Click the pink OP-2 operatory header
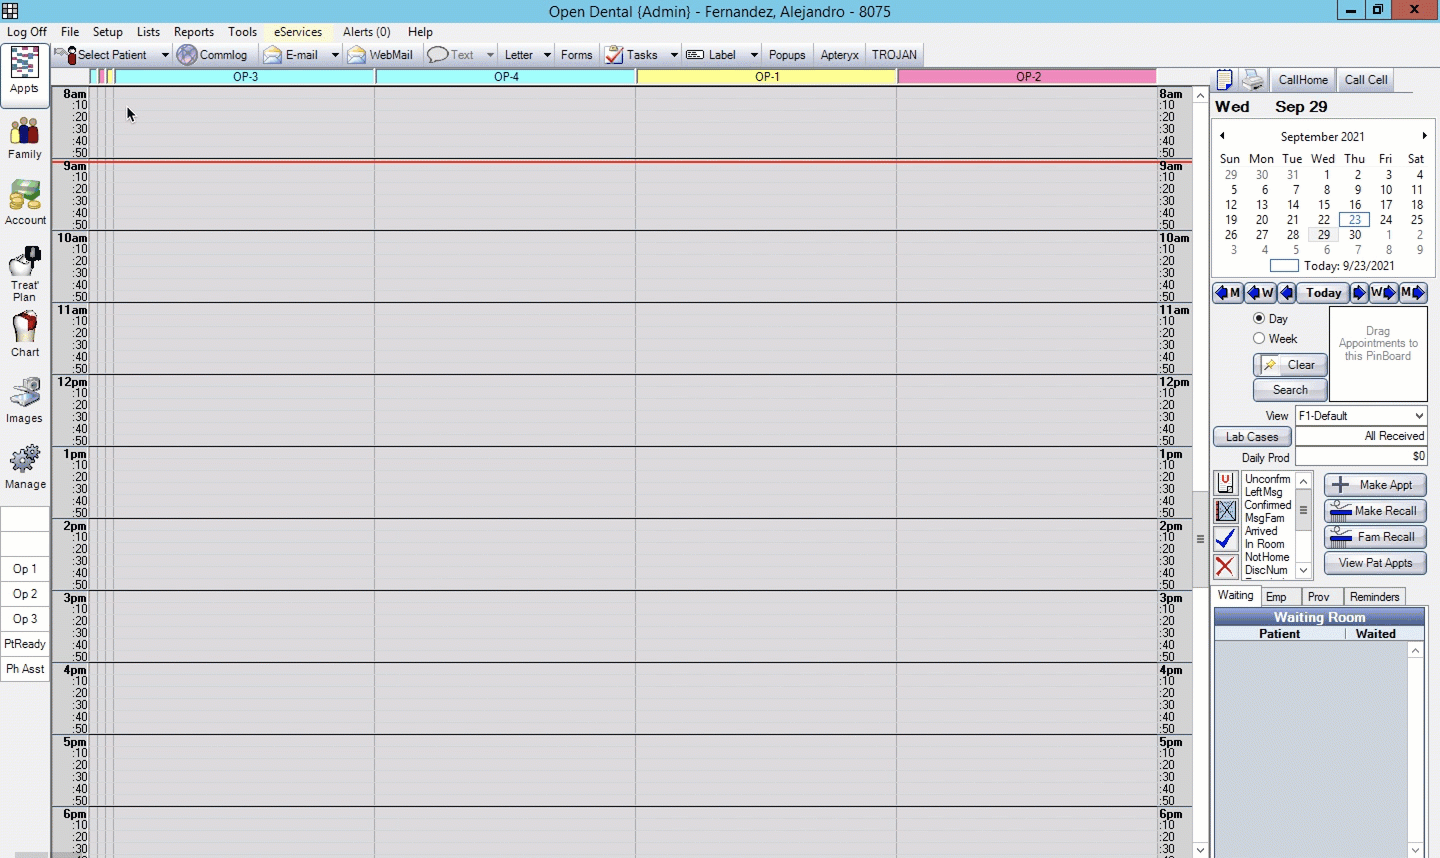 pos(1027,77)
